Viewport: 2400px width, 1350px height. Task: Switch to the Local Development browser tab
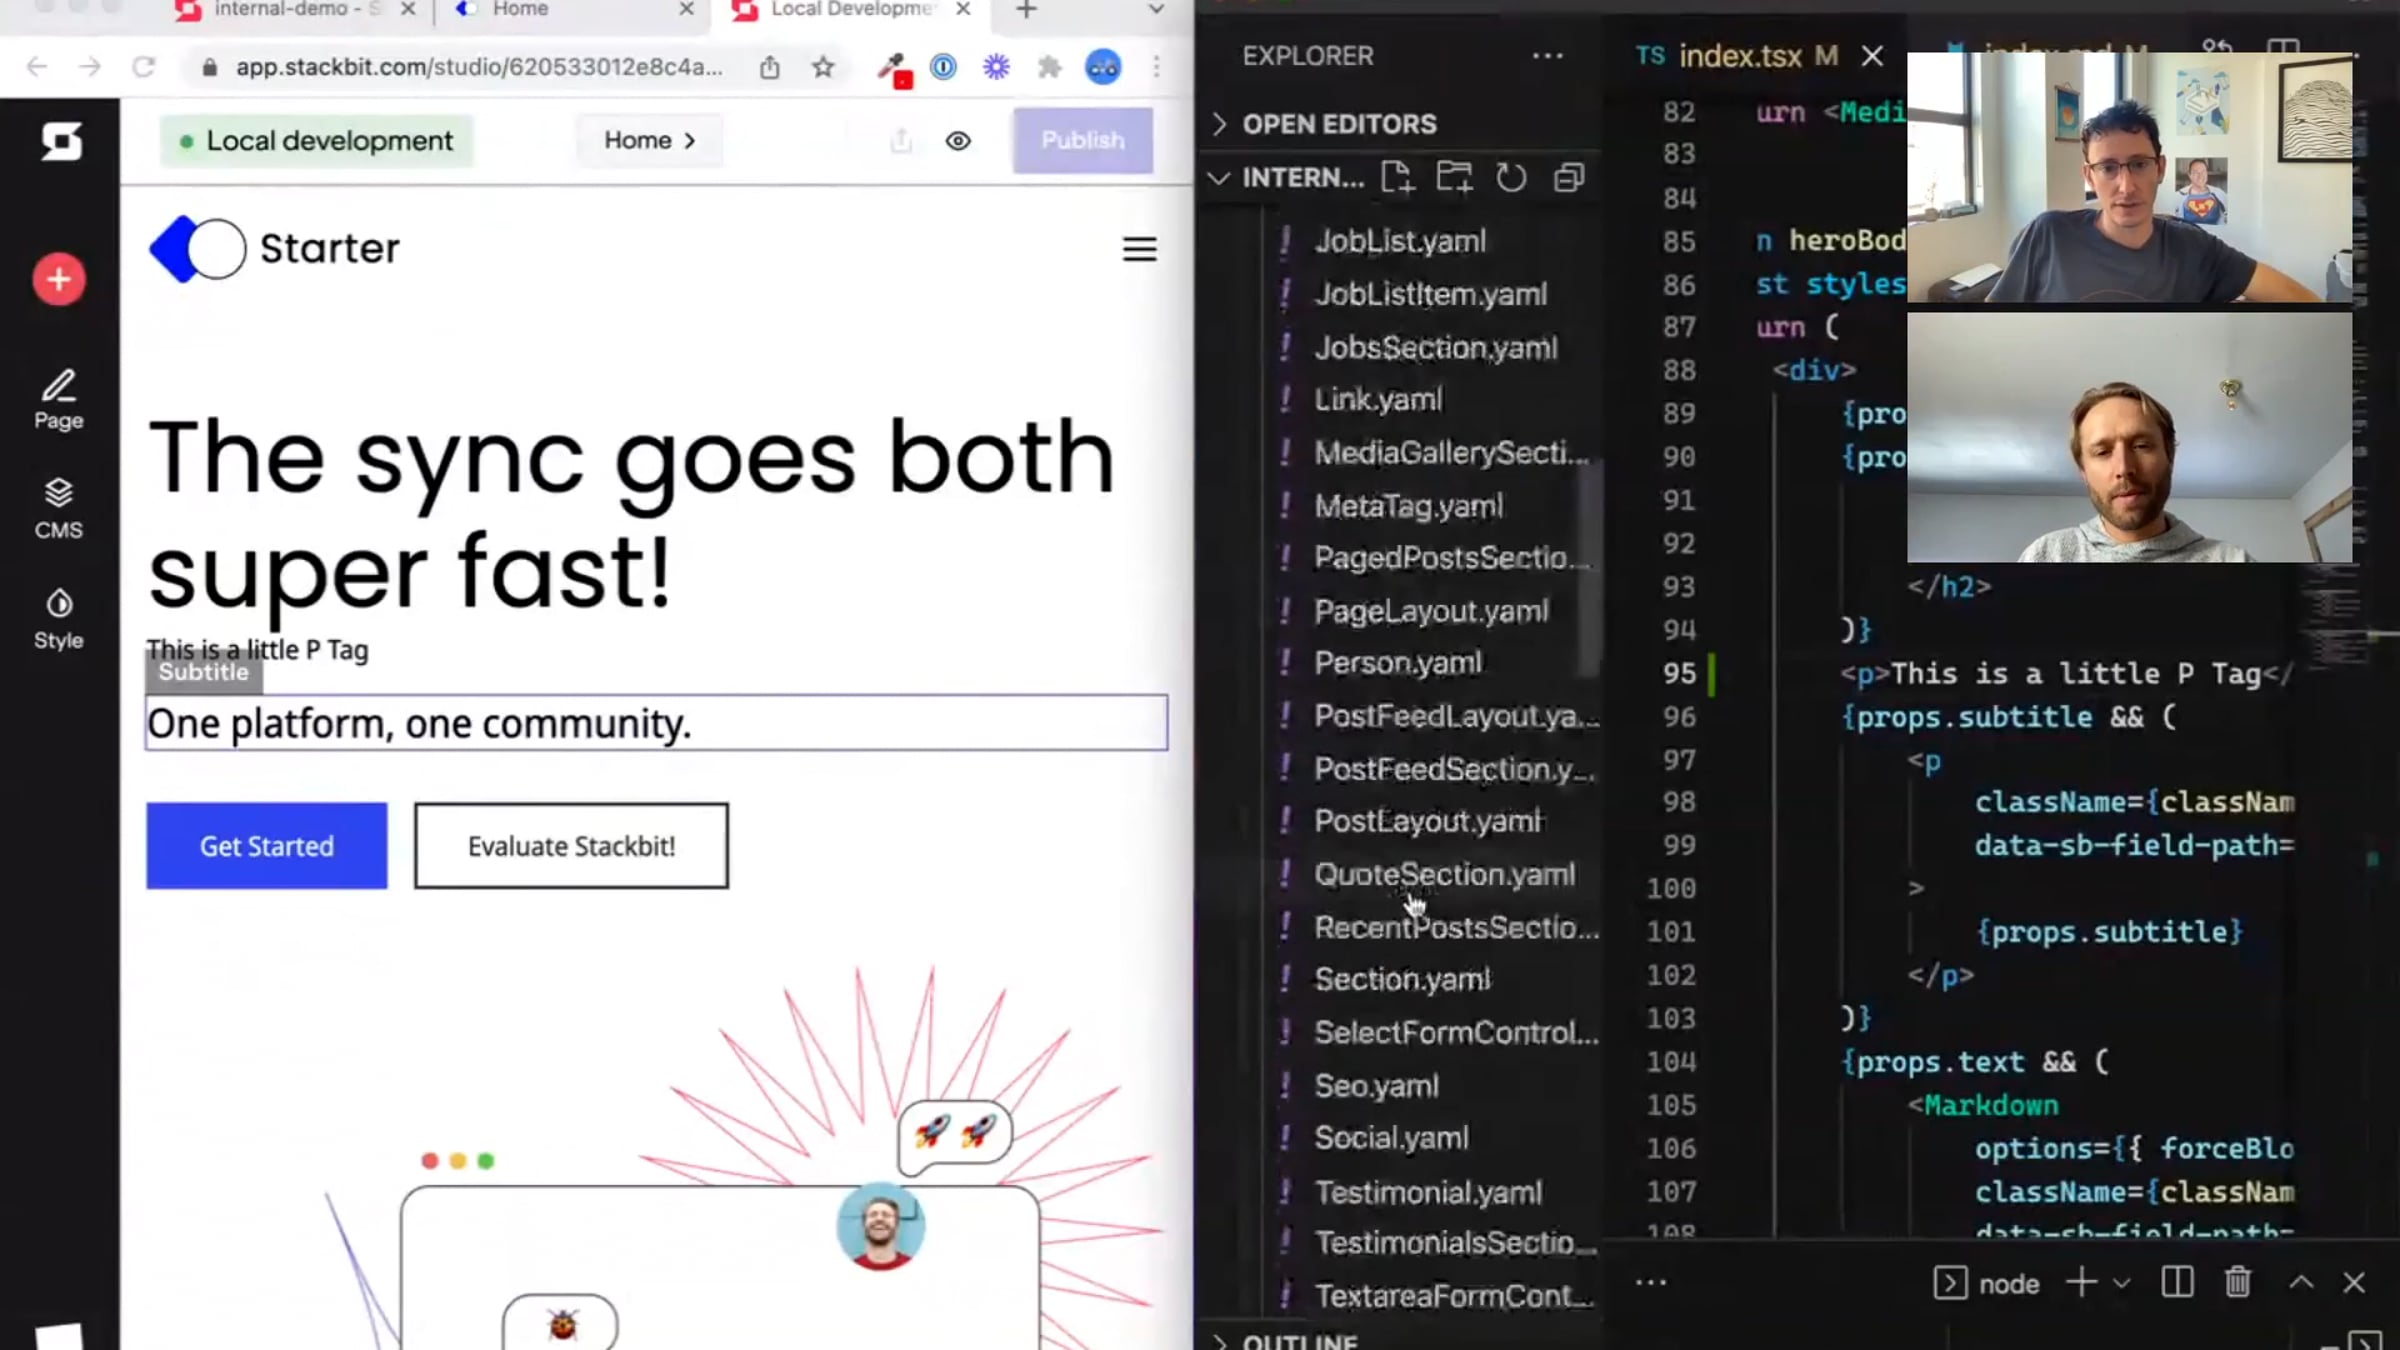pos(852,10)
